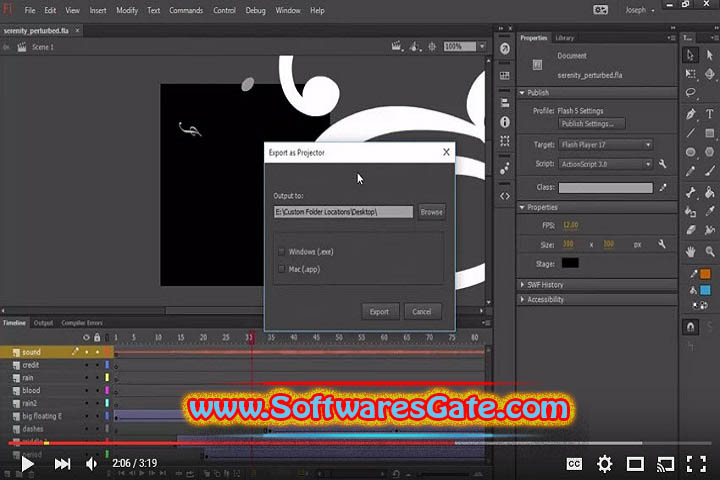Click the YouTube settings gear icon

(604, 464)
